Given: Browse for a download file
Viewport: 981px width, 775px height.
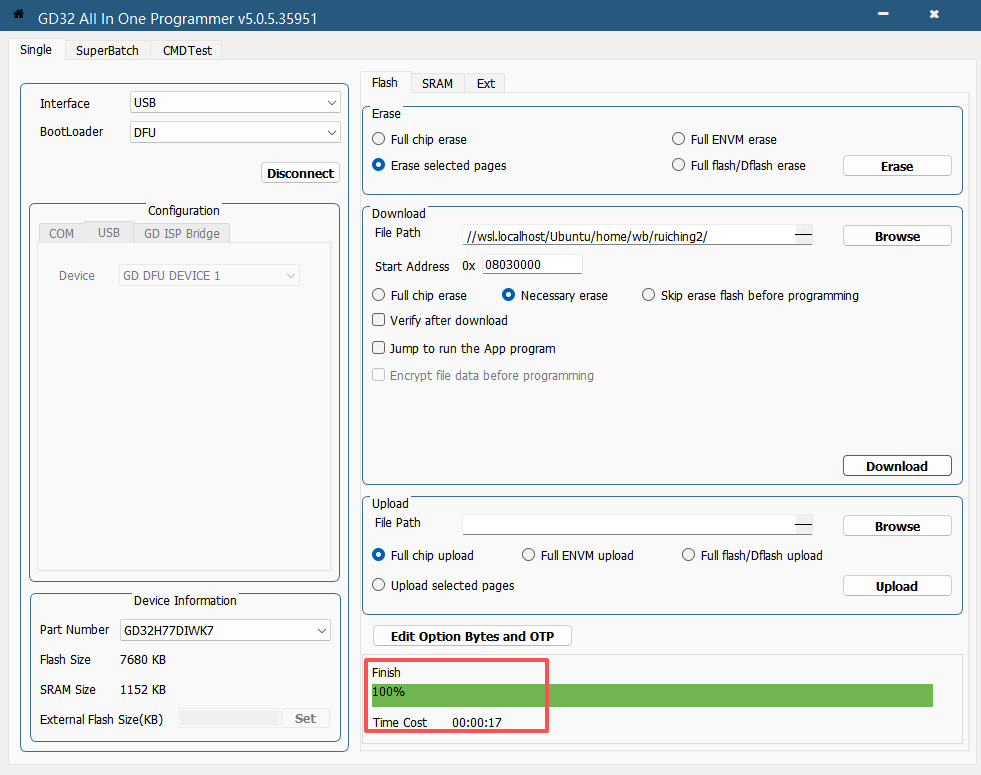Looking at the screenshot, I should (x=897, y=236).
